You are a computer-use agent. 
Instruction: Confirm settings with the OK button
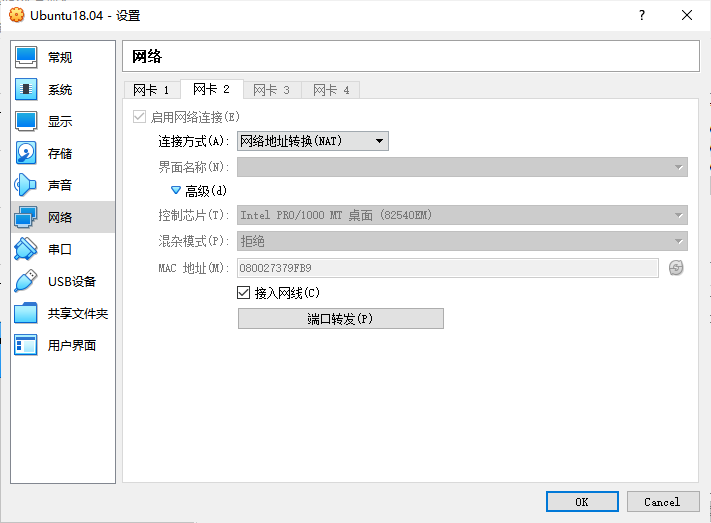click(581, 501)
